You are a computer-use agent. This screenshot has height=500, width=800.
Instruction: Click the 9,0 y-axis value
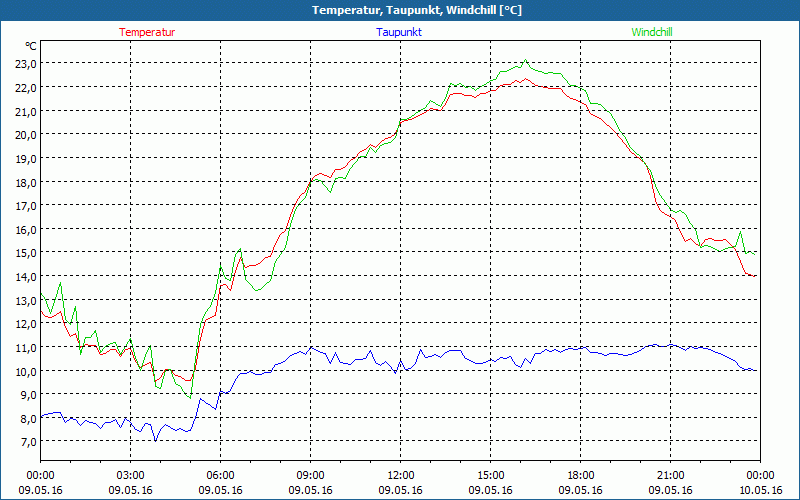tap(28, 394)
